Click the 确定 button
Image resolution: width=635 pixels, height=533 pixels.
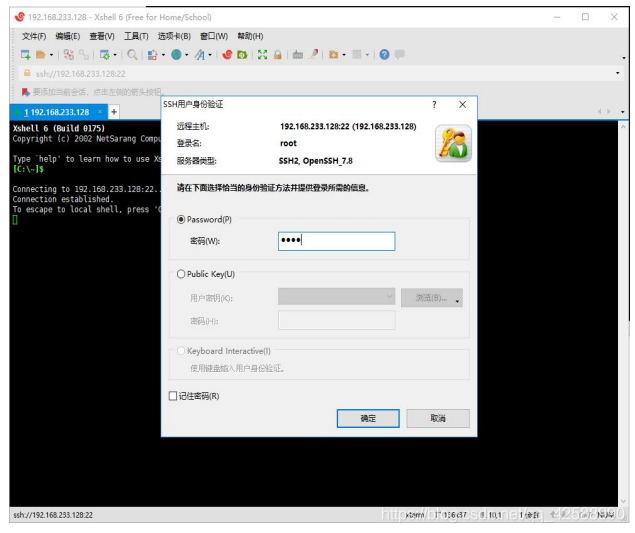pos(368,418)
